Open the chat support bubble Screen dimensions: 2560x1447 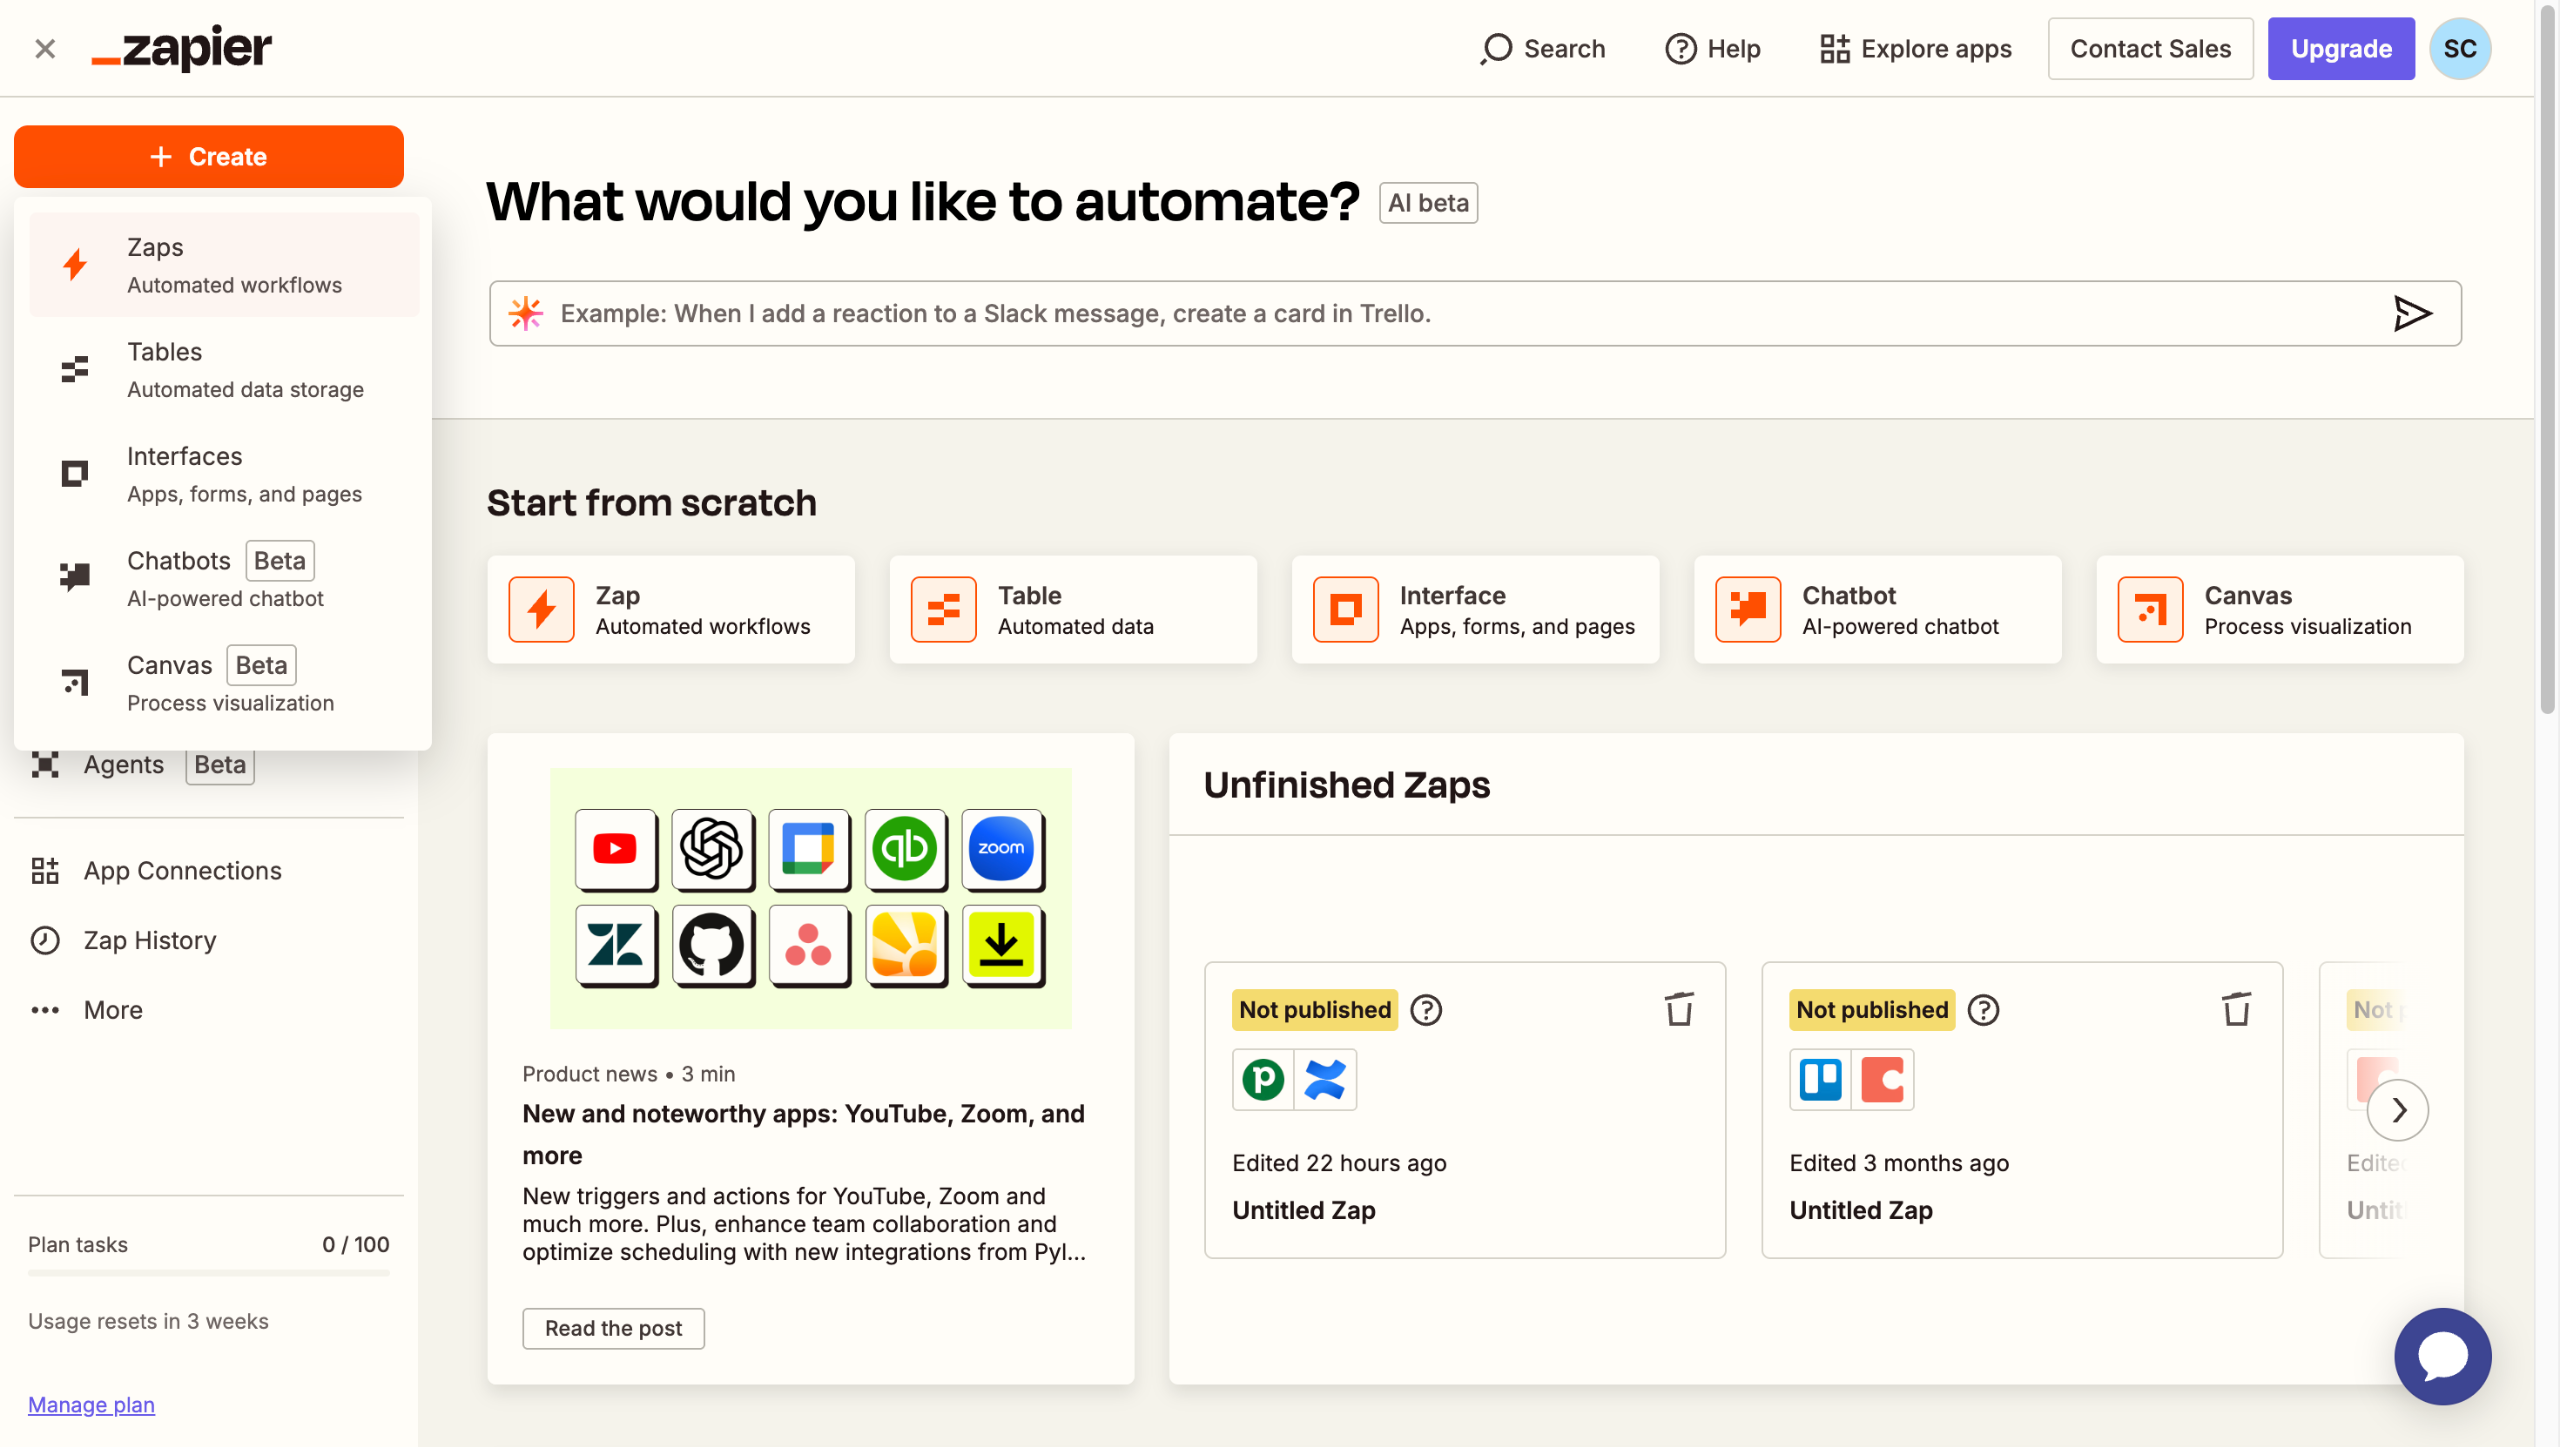click(x=2442, y=1356)
